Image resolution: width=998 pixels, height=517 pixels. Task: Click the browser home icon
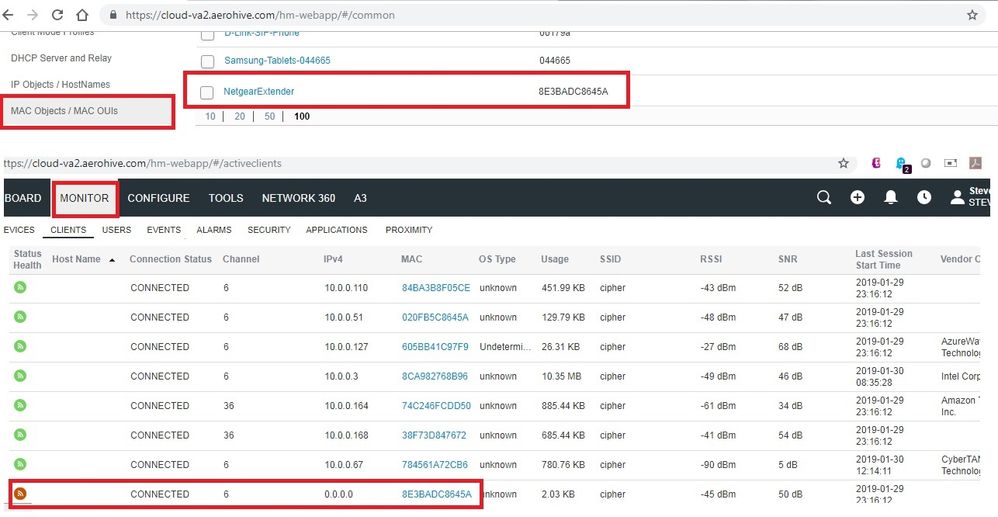pos(83,15)
